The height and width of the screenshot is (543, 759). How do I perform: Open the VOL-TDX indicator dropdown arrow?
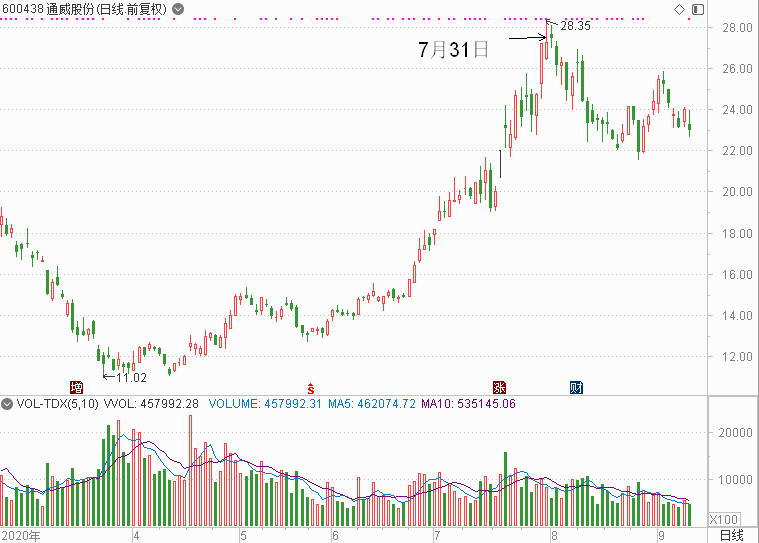pos(7,404)
